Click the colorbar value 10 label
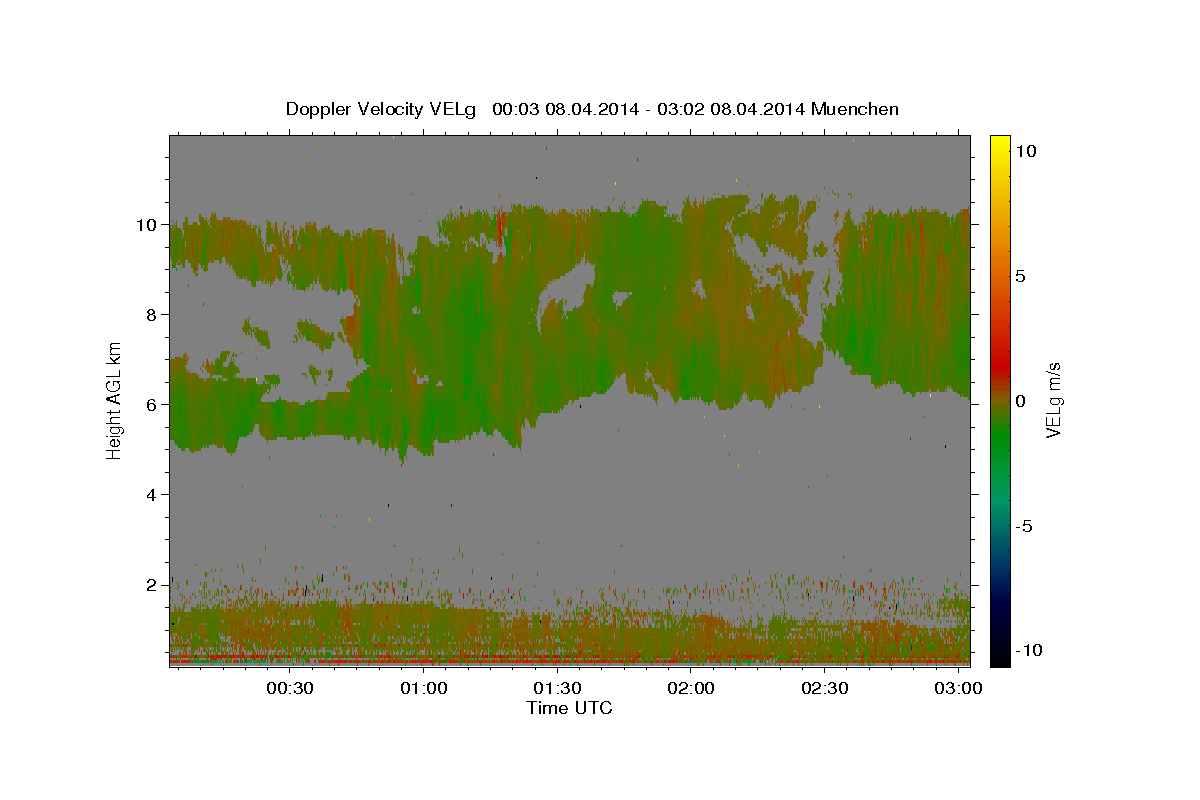Image resolution: width=1200 pixels, height=800 pixels. point(1025,150)
